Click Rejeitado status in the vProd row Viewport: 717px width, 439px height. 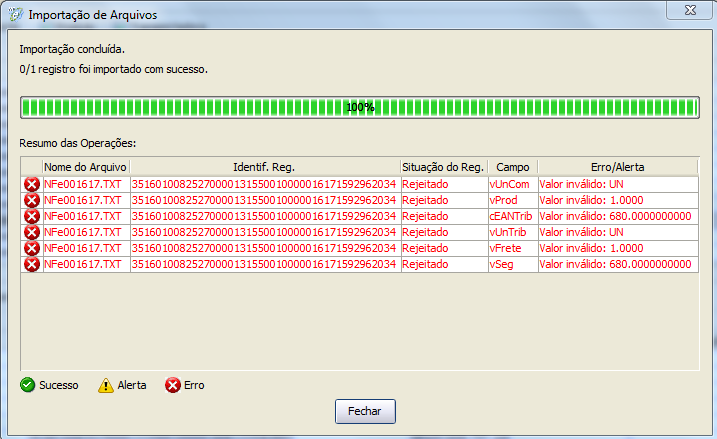[425, 200]
